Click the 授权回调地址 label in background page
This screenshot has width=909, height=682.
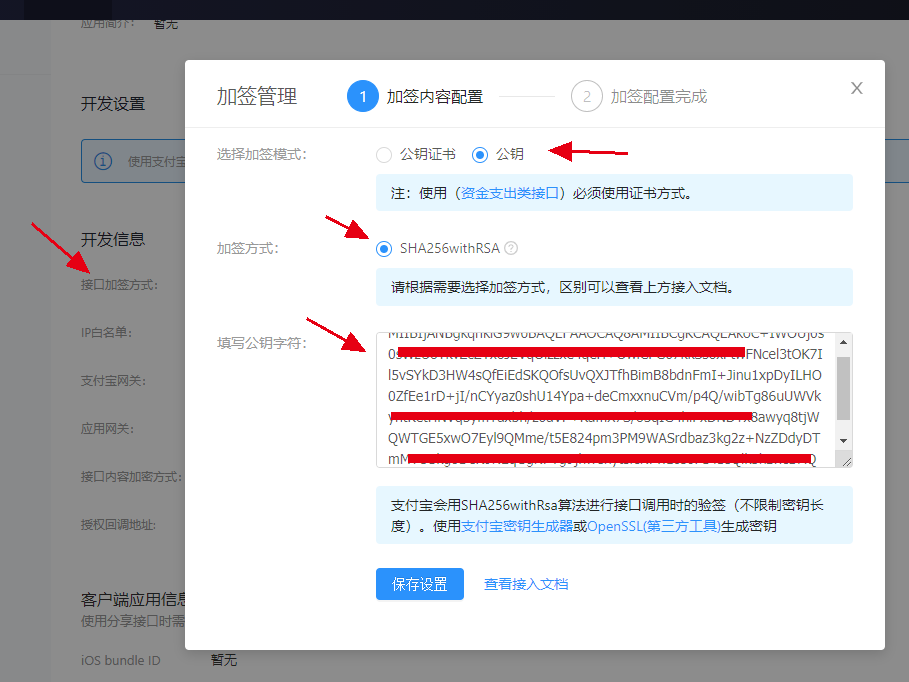pos(119,525)
